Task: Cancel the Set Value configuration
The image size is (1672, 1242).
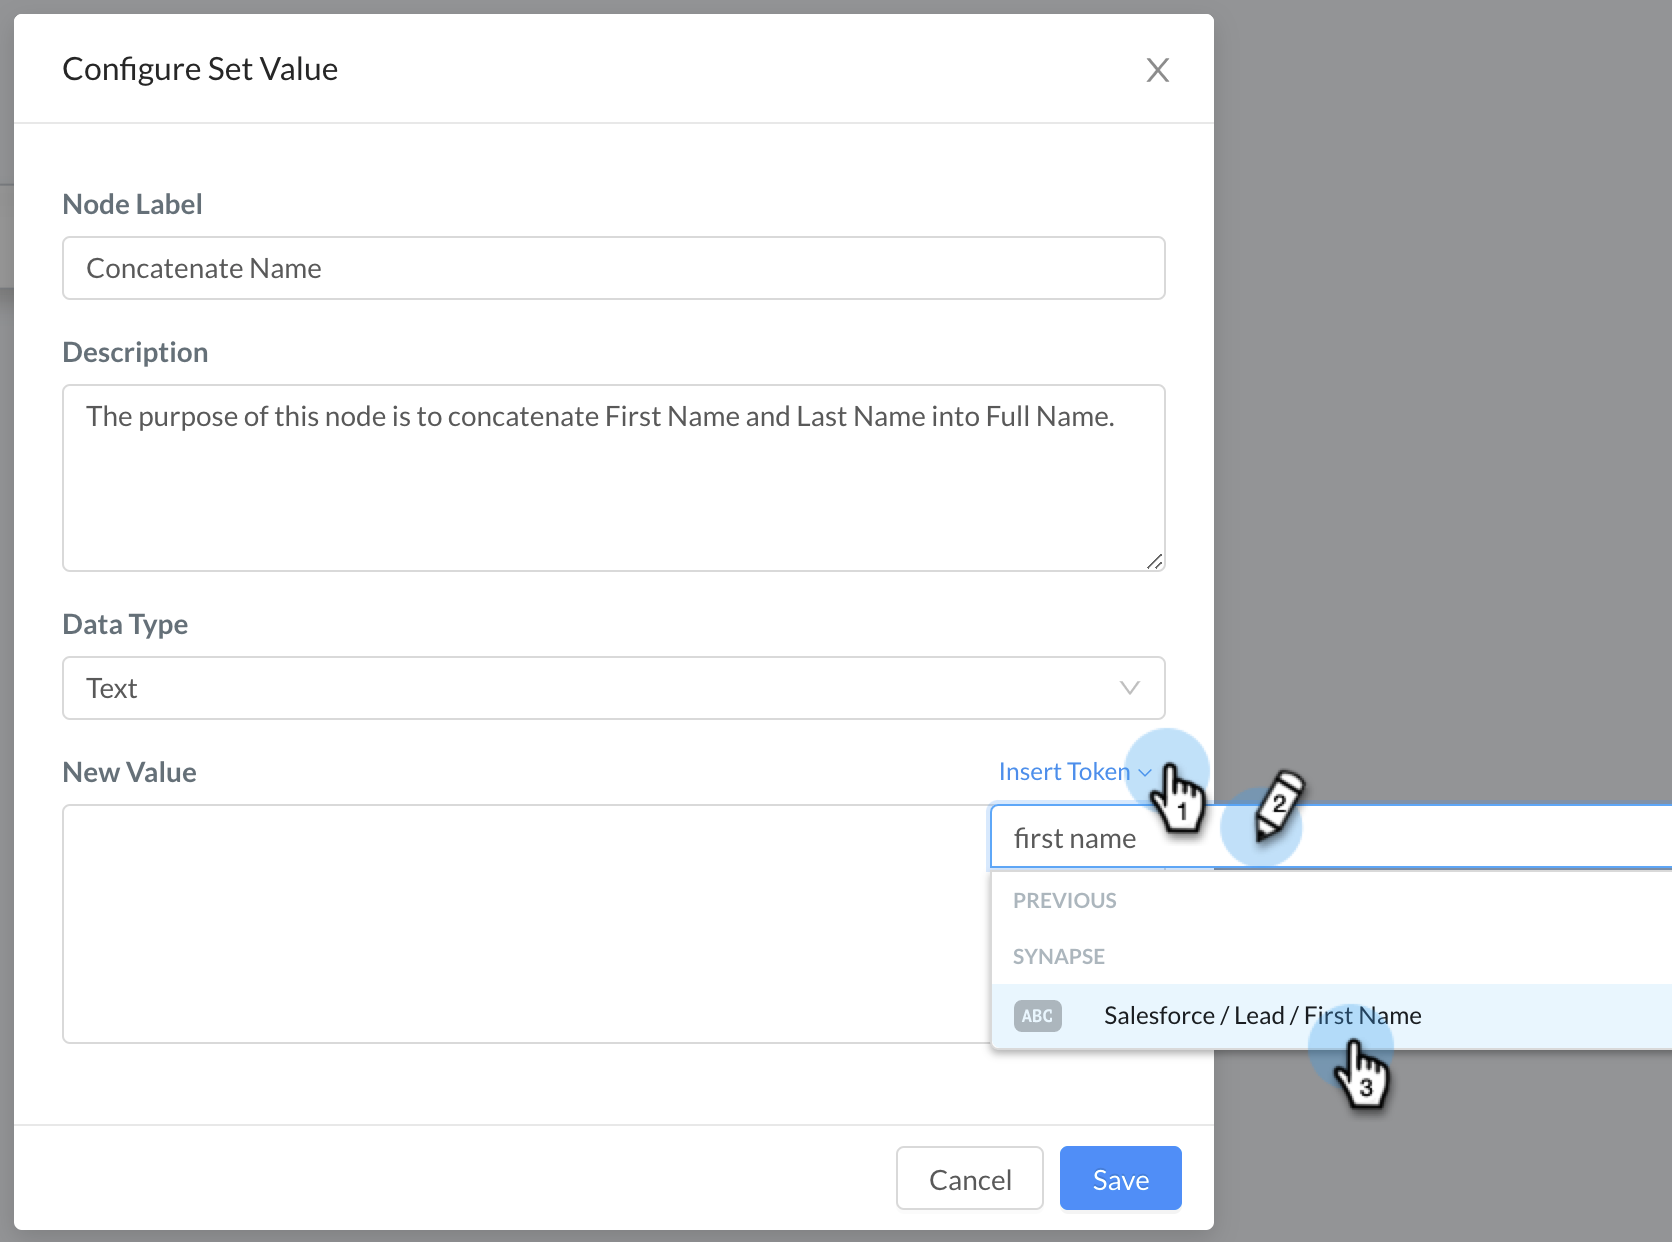Action: [970, 1179]
